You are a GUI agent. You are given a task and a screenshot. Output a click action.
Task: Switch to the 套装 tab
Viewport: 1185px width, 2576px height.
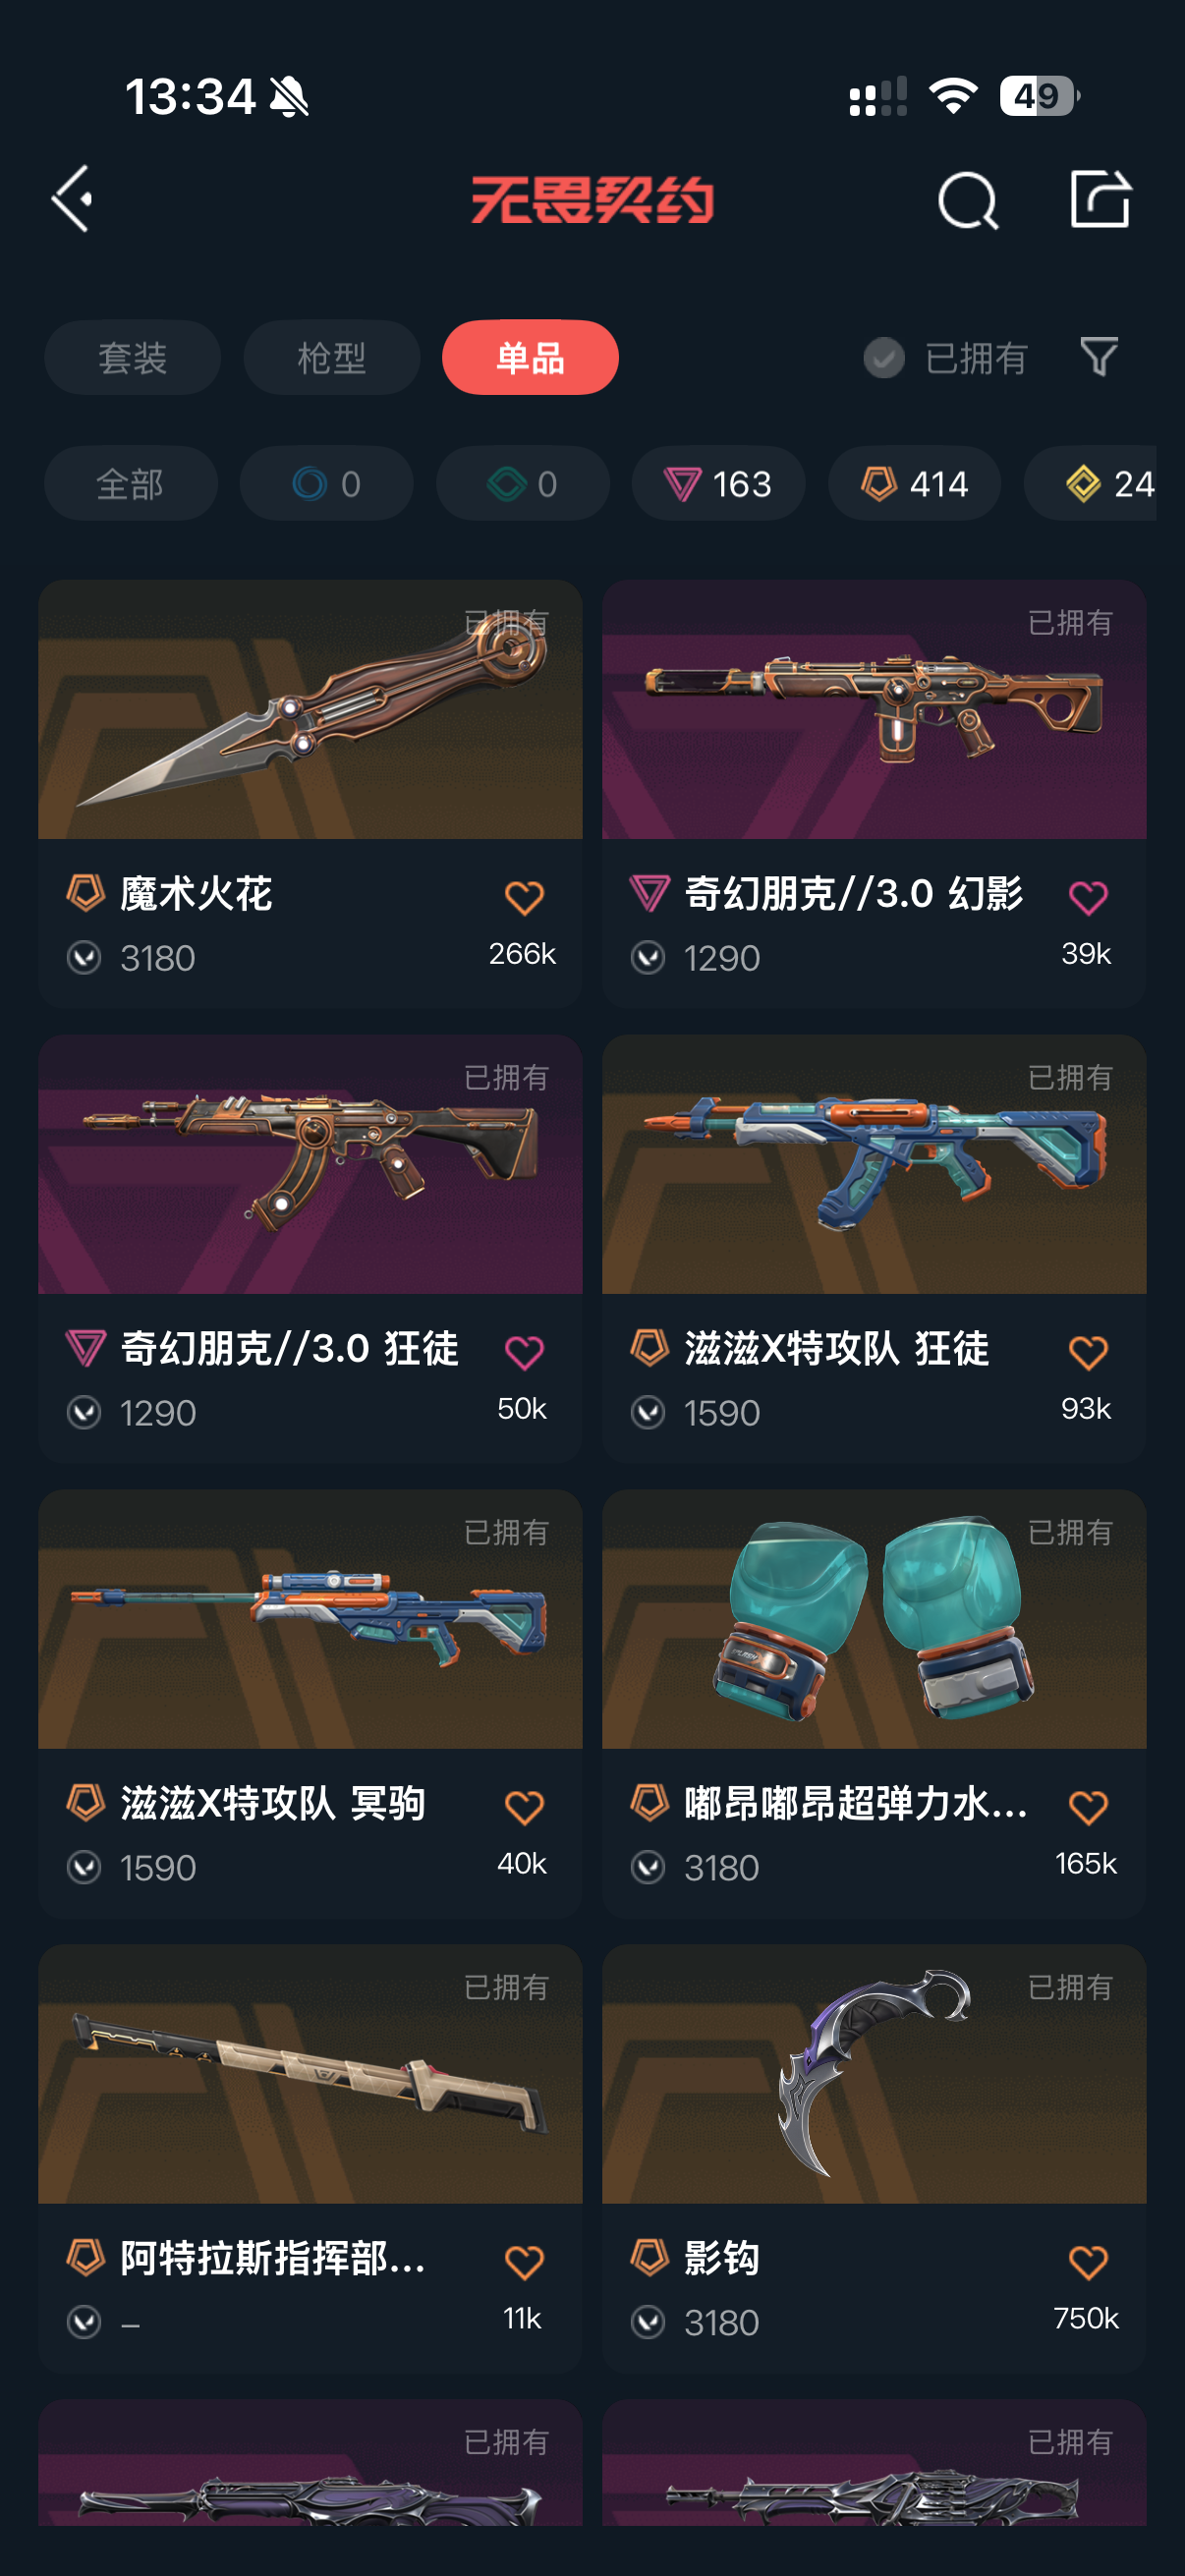click(x=132, y=357)
